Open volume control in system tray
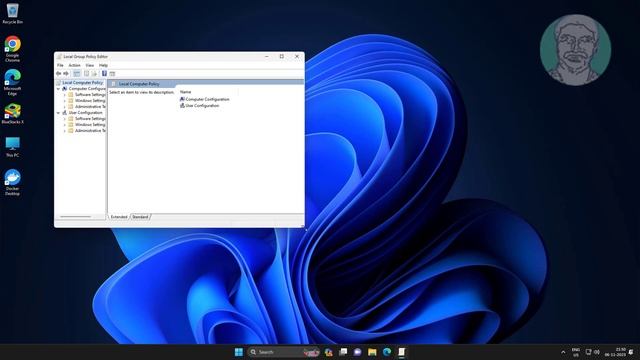640x360 pixels. [597, 352]
